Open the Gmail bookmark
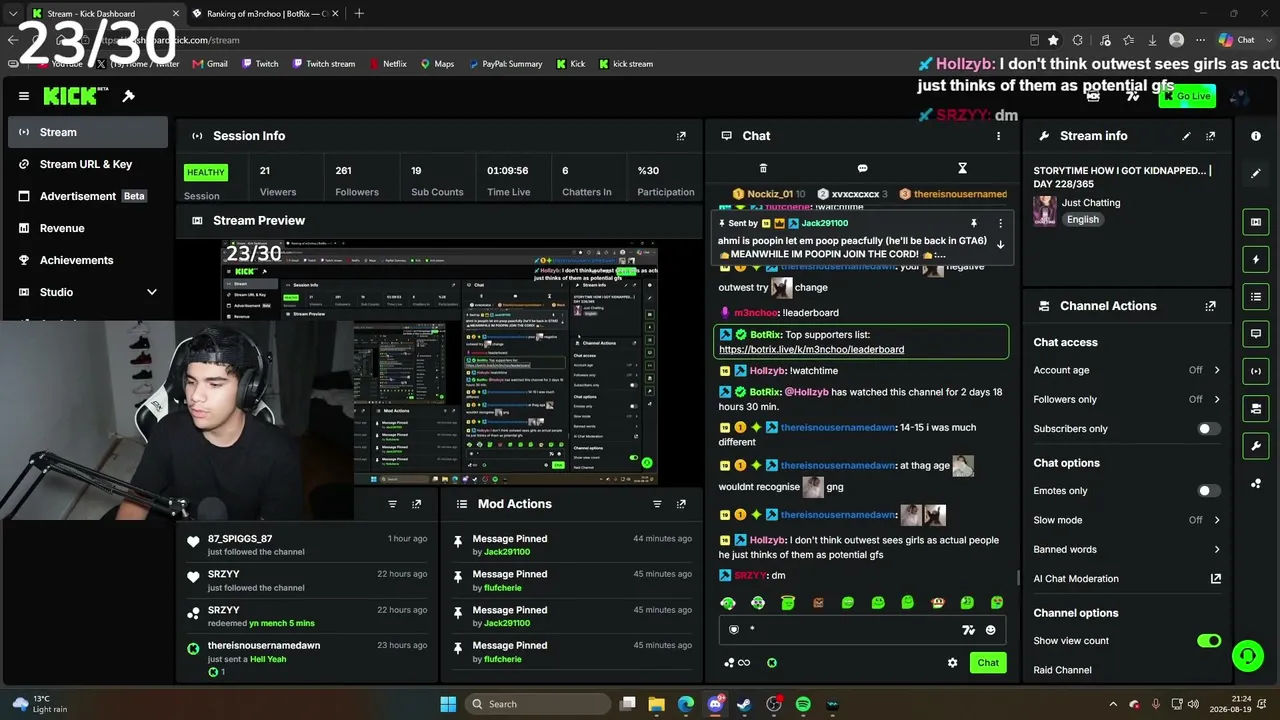 point(210,64)
